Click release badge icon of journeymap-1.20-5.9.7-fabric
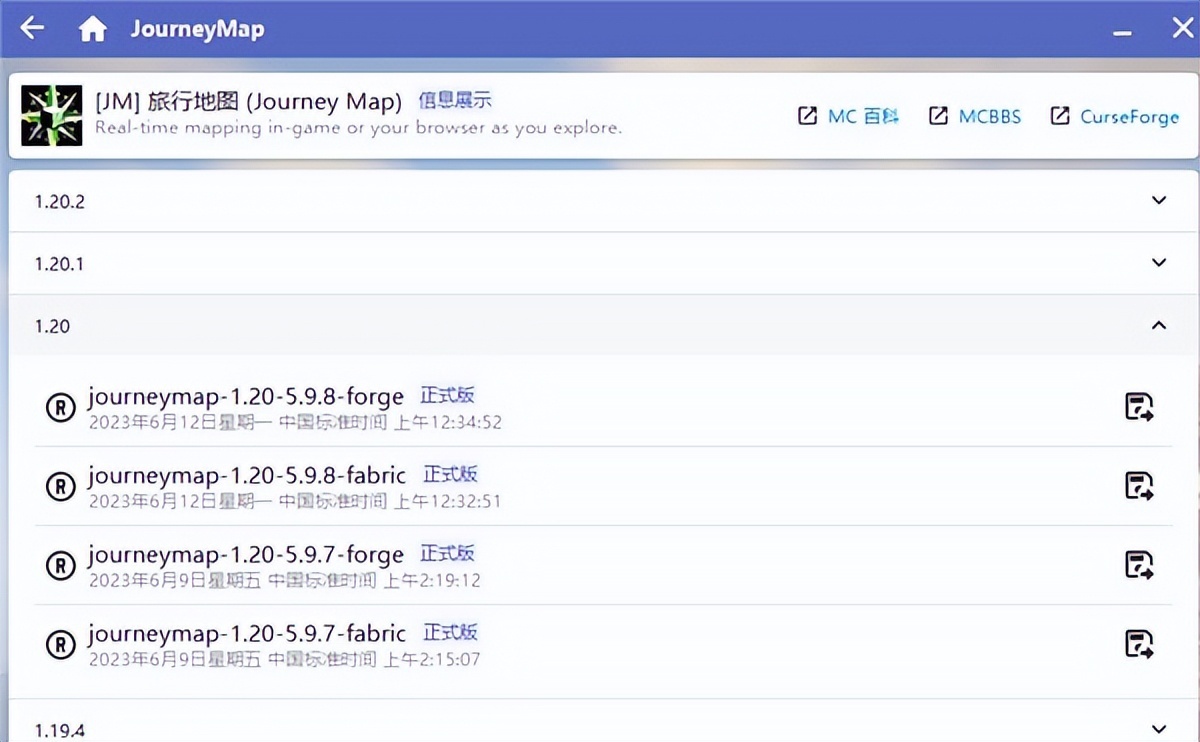Image resolution: width=1200 pixels, height=742 pixels. (x=61, y=644)
